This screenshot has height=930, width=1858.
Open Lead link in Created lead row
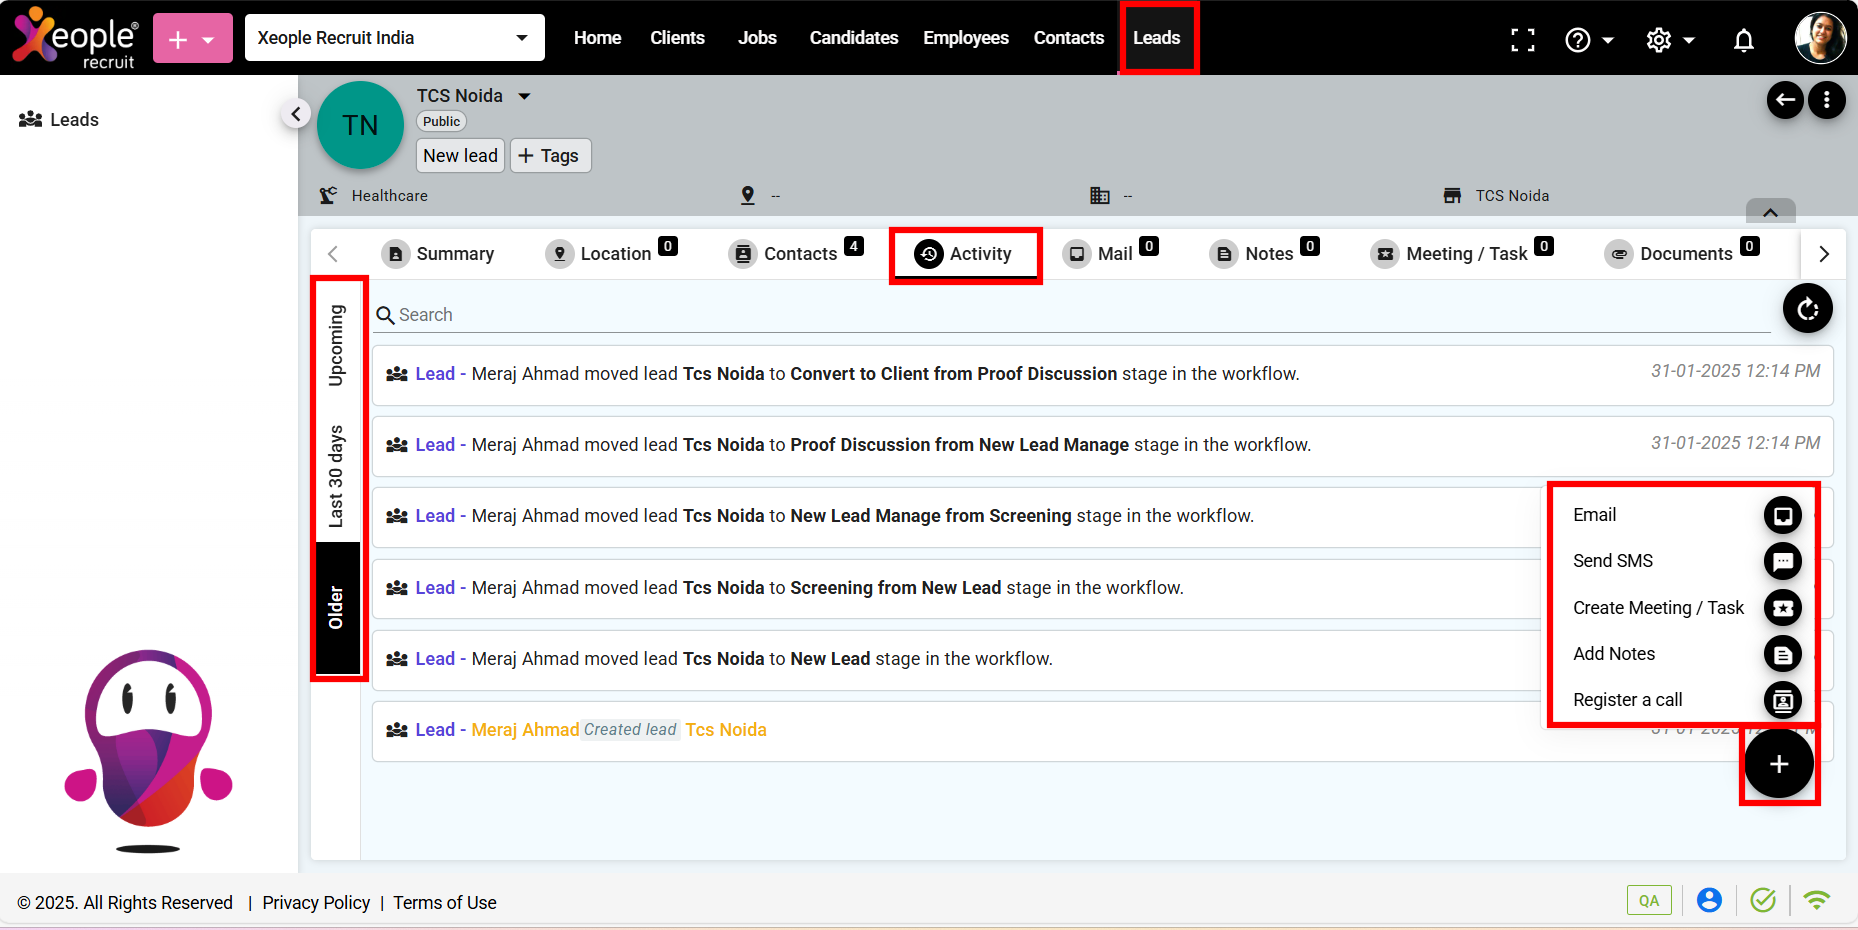[435, 730]
